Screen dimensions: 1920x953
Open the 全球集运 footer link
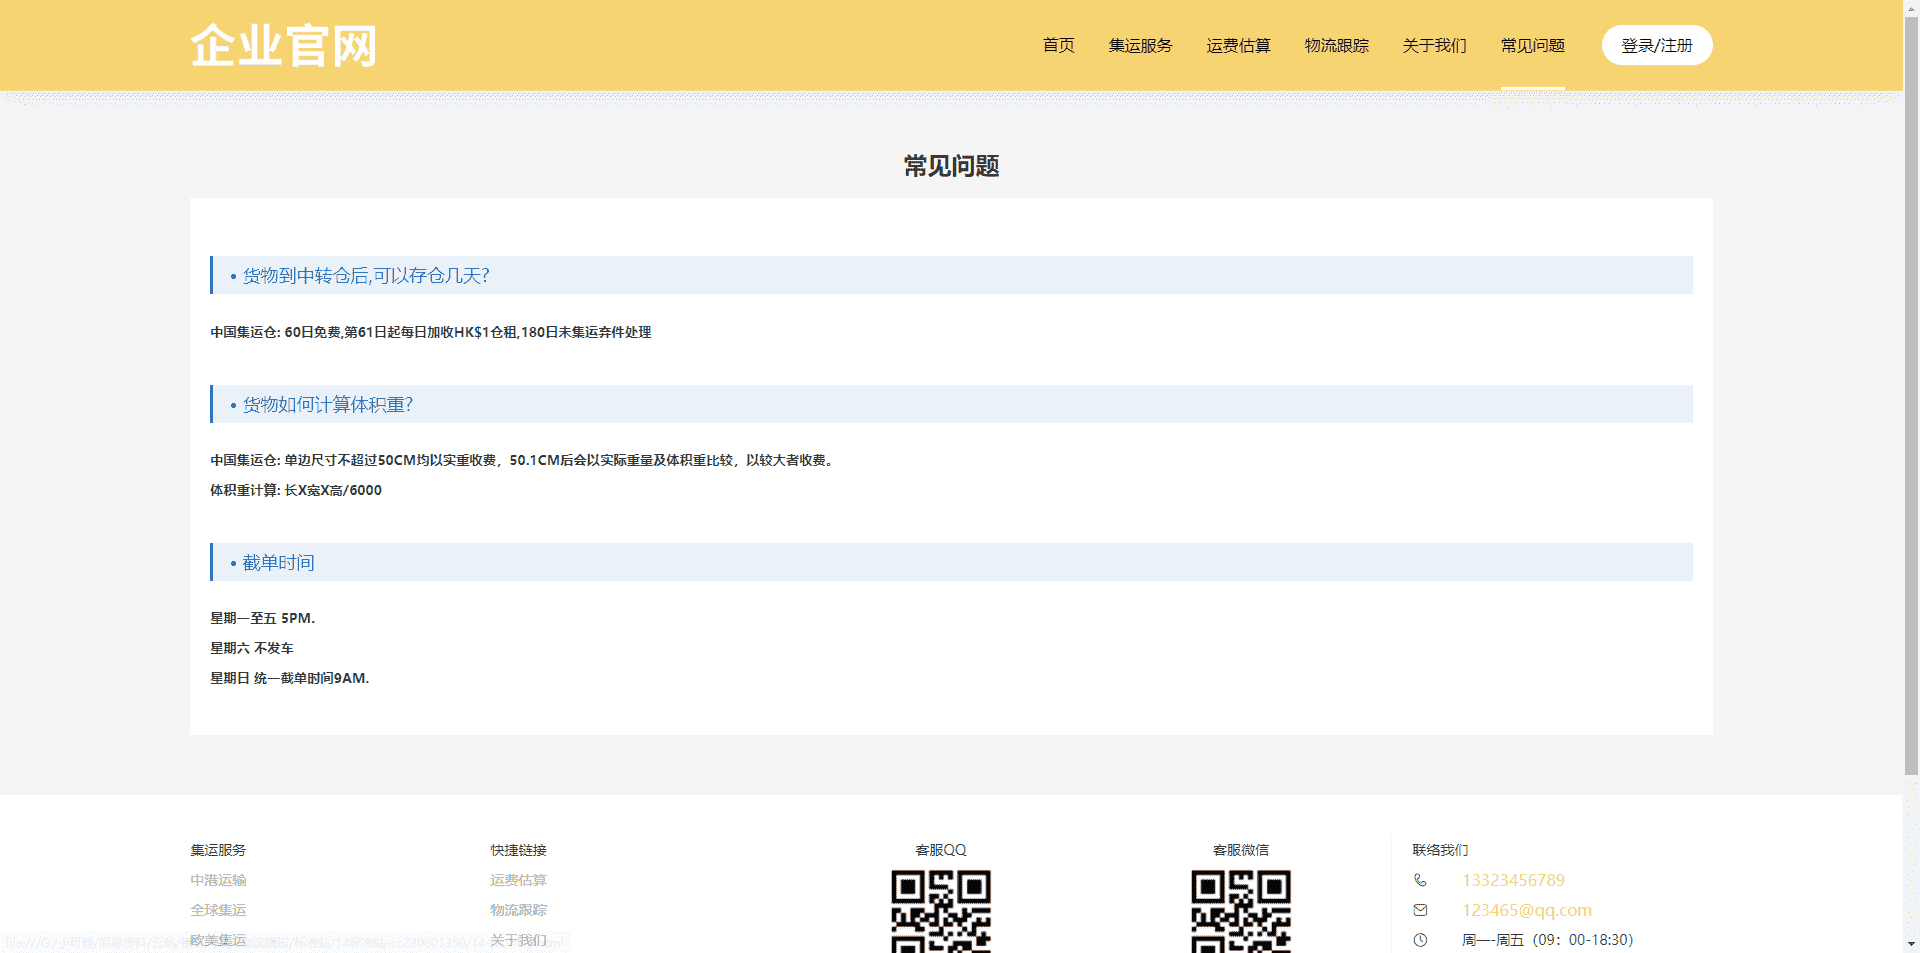(x=218, y=910)
